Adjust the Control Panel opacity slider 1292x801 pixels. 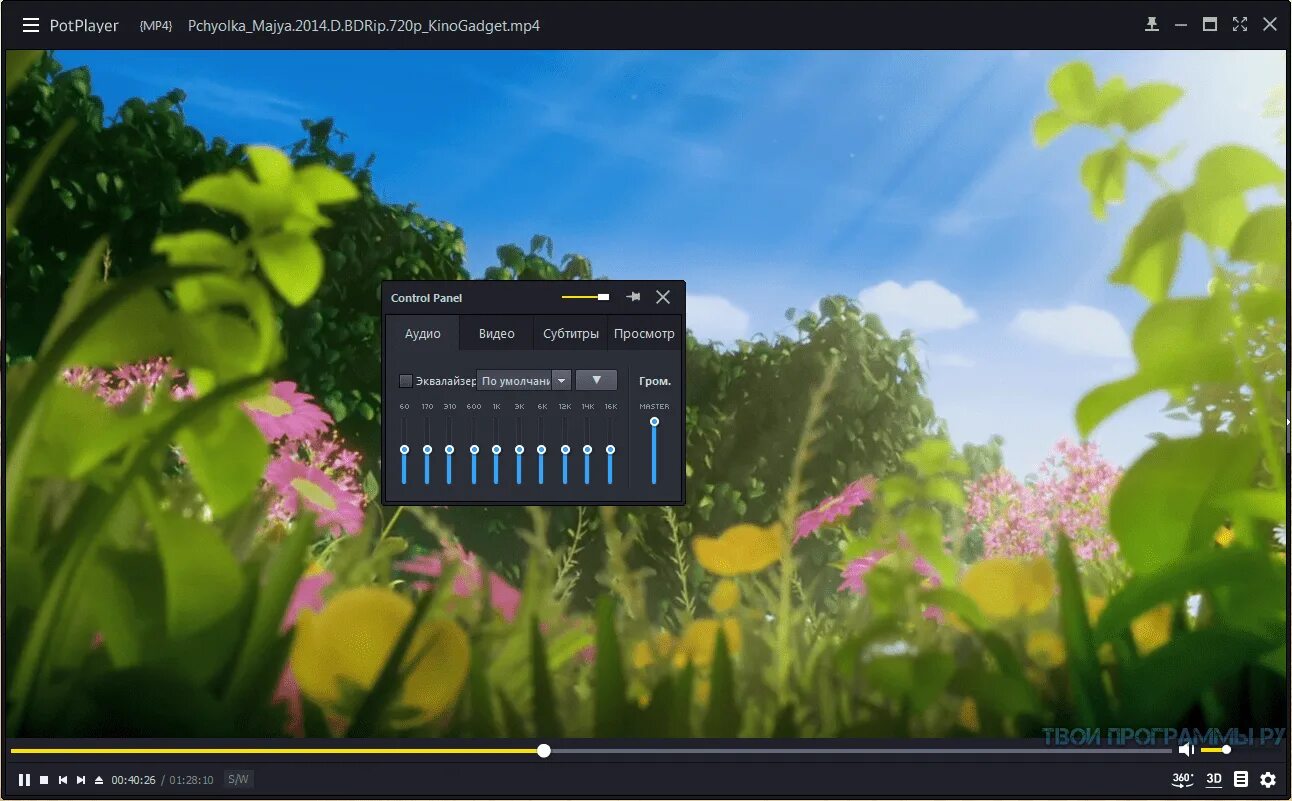585,297
